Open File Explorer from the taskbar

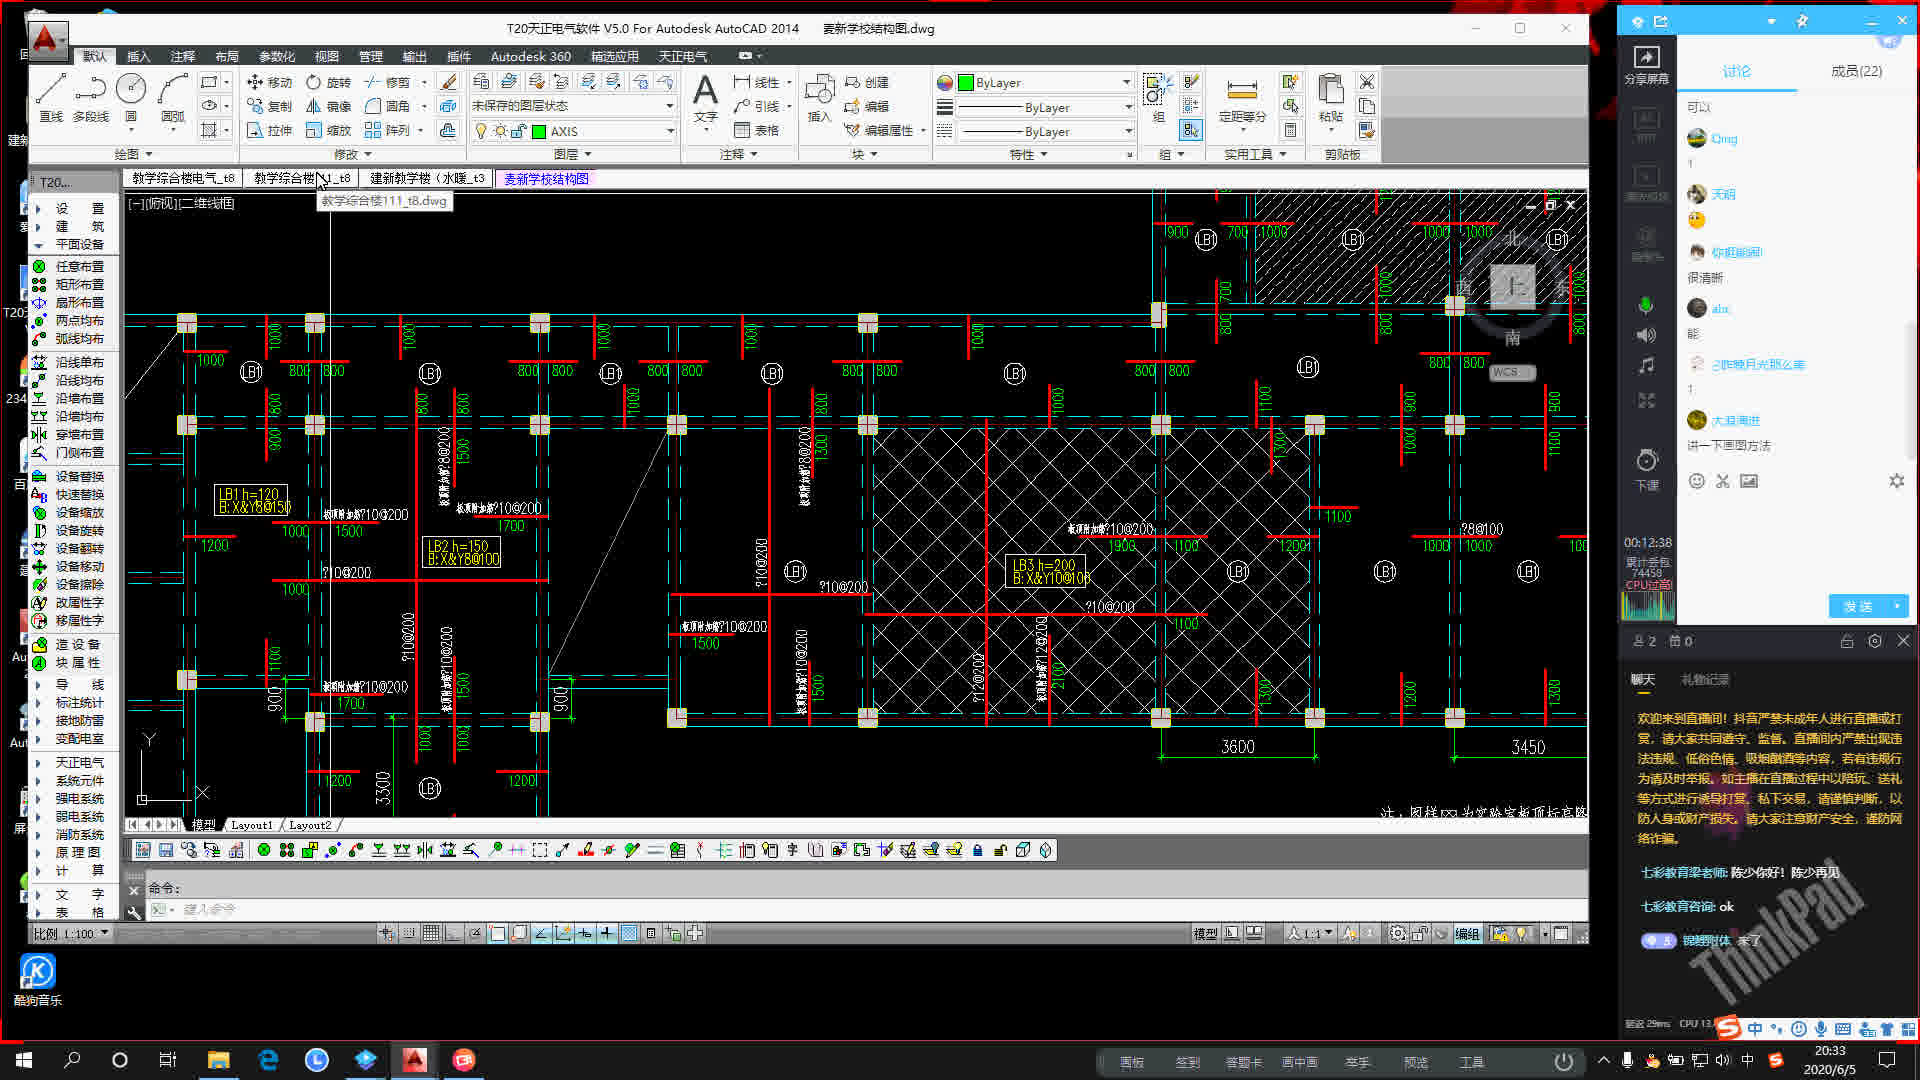tap(218, 1060)
